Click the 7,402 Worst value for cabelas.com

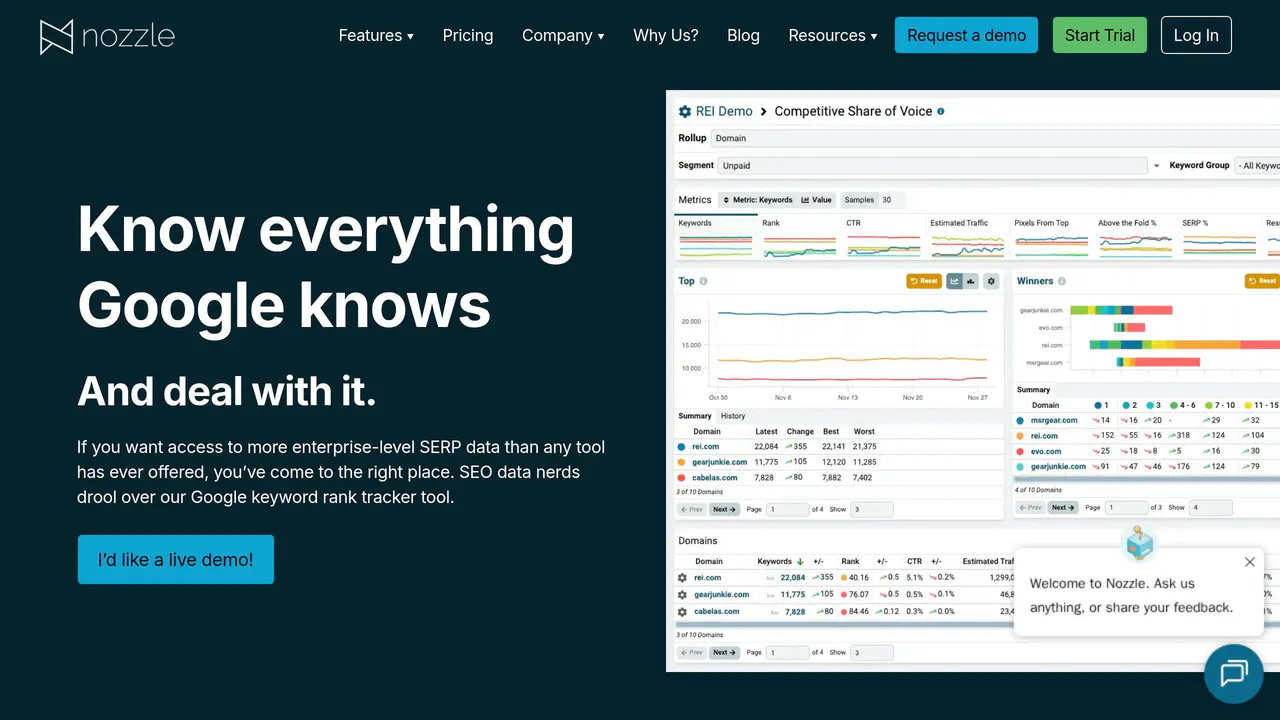[864, 477]
